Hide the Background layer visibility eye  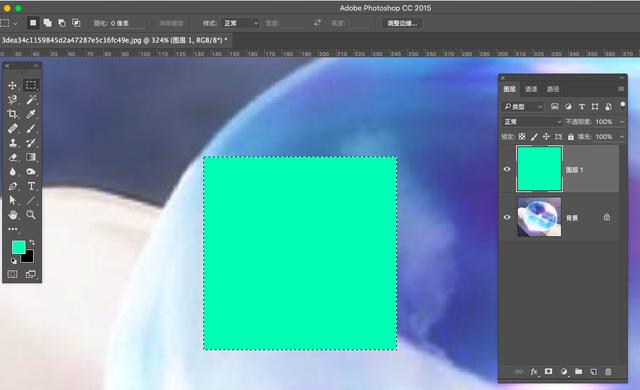pyautogui.click(x=507, y=217)
